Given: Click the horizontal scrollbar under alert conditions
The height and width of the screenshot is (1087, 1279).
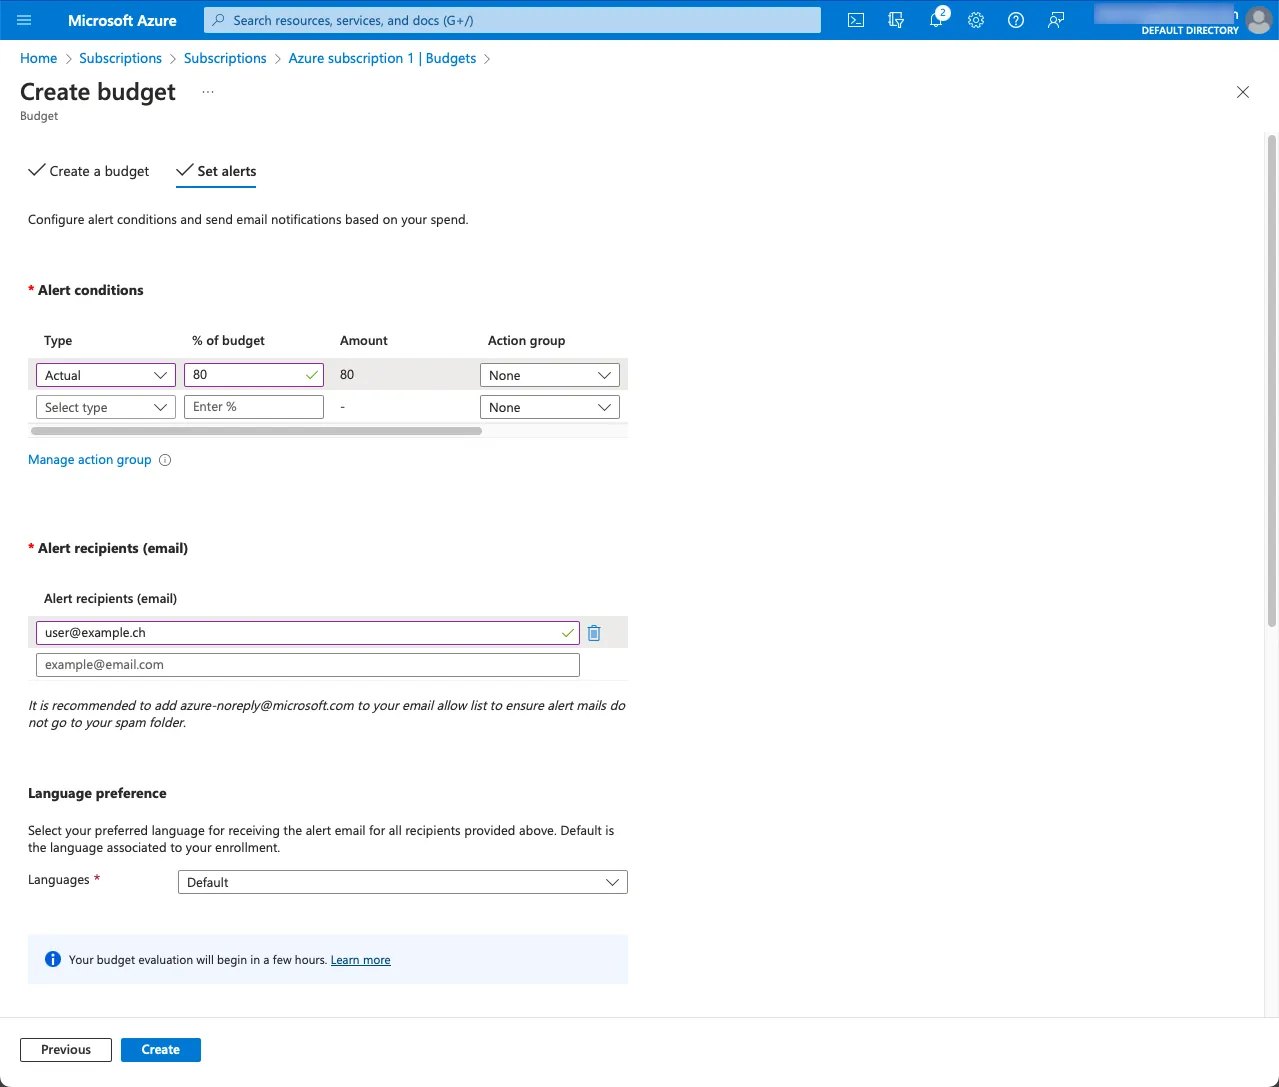Looking at the screenshot, I should click(256, 431).
